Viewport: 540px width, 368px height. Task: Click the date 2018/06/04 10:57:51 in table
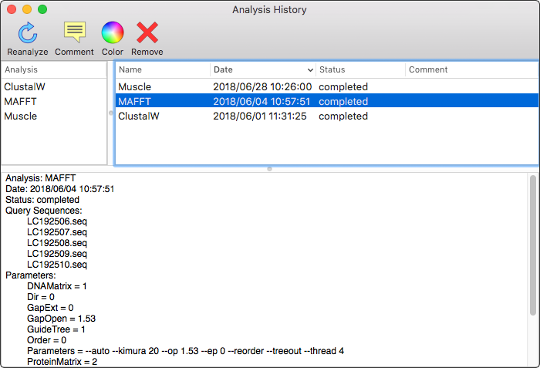click(x=262, y=102)
